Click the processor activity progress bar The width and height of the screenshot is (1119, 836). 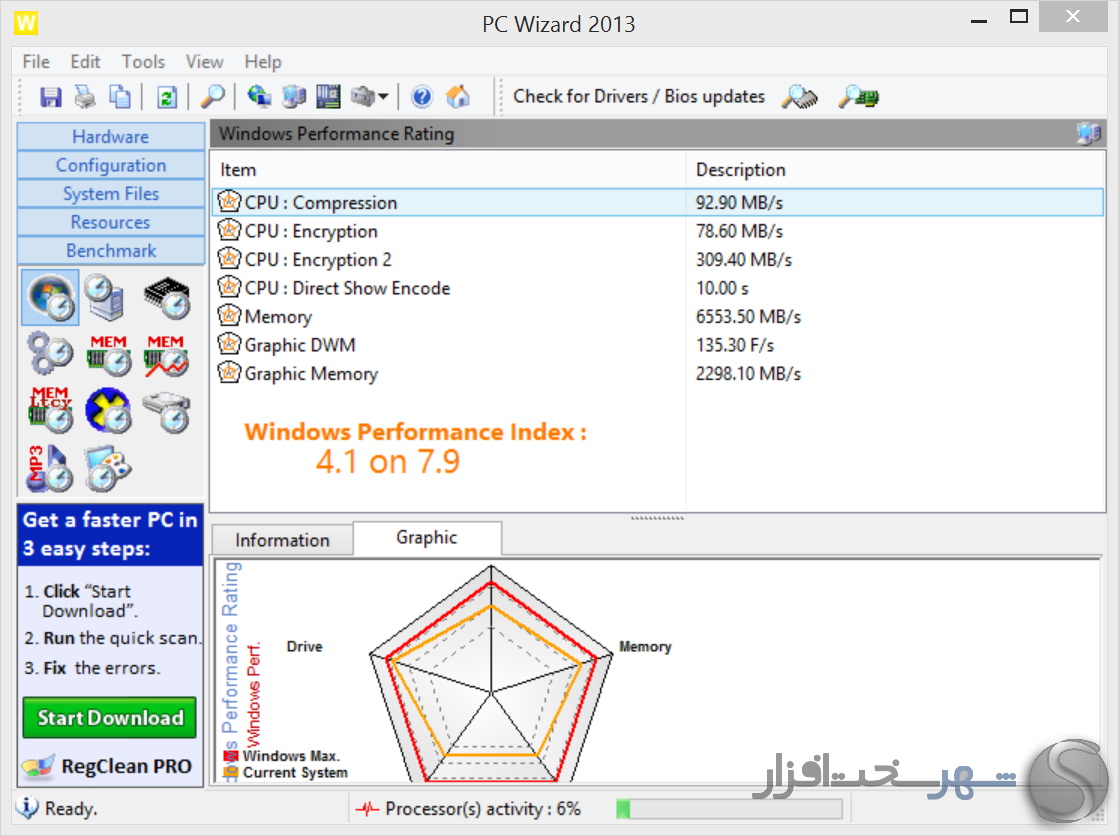coord(729,809)
